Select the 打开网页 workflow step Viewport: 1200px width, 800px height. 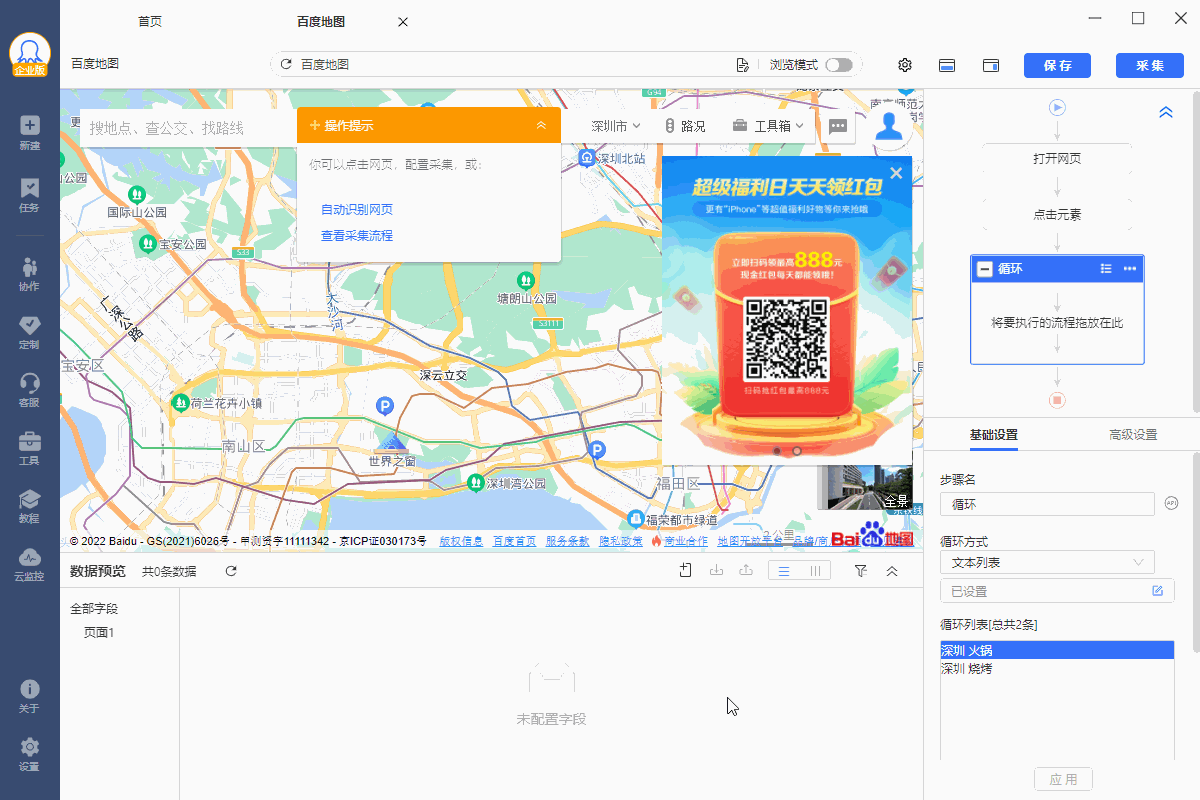tap(1057, 159)
